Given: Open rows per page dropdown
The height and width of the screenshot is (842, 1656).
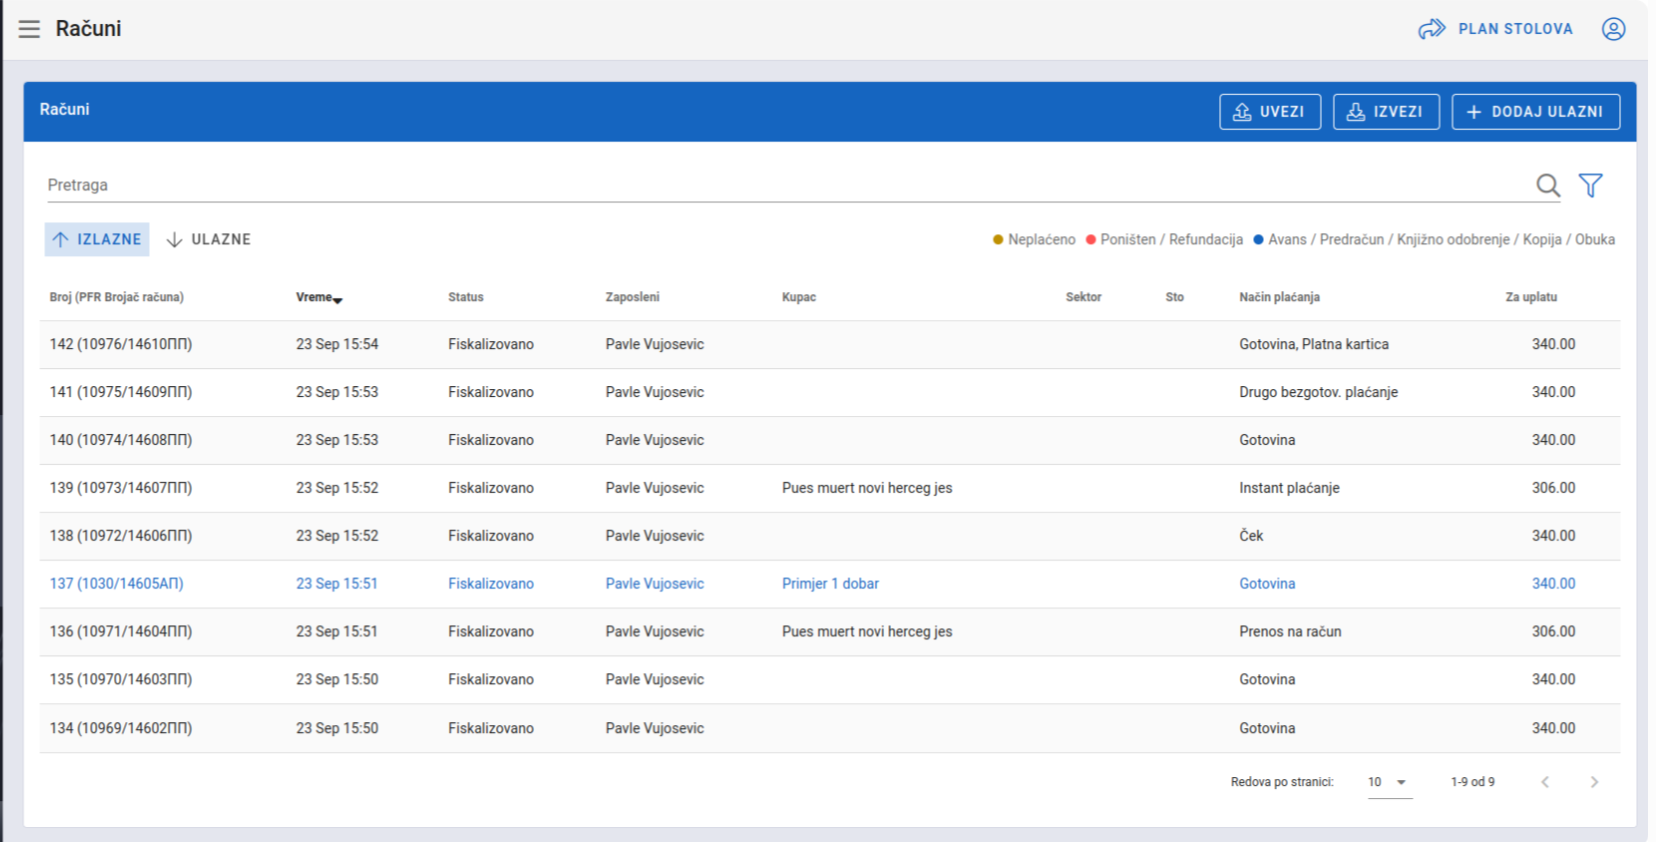Looking at the screenshot, I should pyautogui.click(x=1389, y=782).
